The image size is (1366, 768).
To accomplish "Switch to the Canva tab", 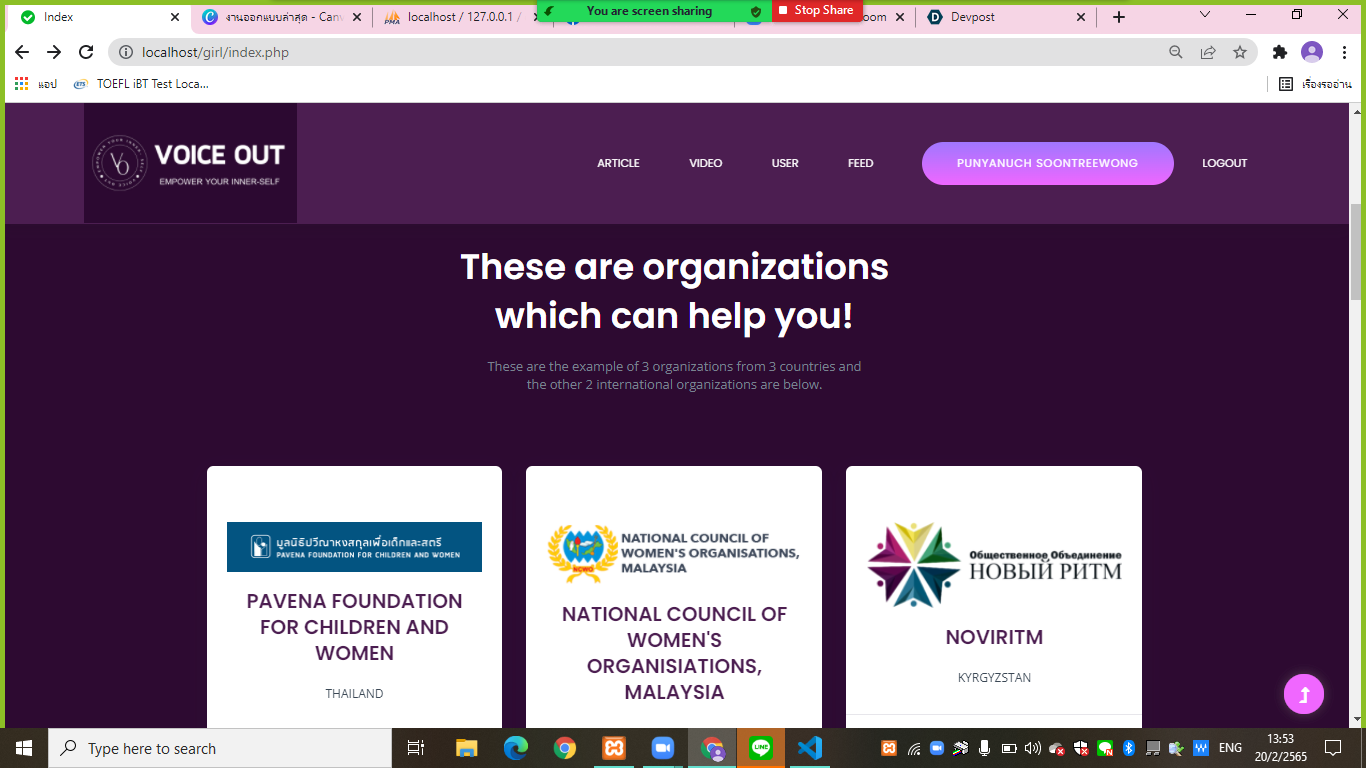I will pos(282,17).
